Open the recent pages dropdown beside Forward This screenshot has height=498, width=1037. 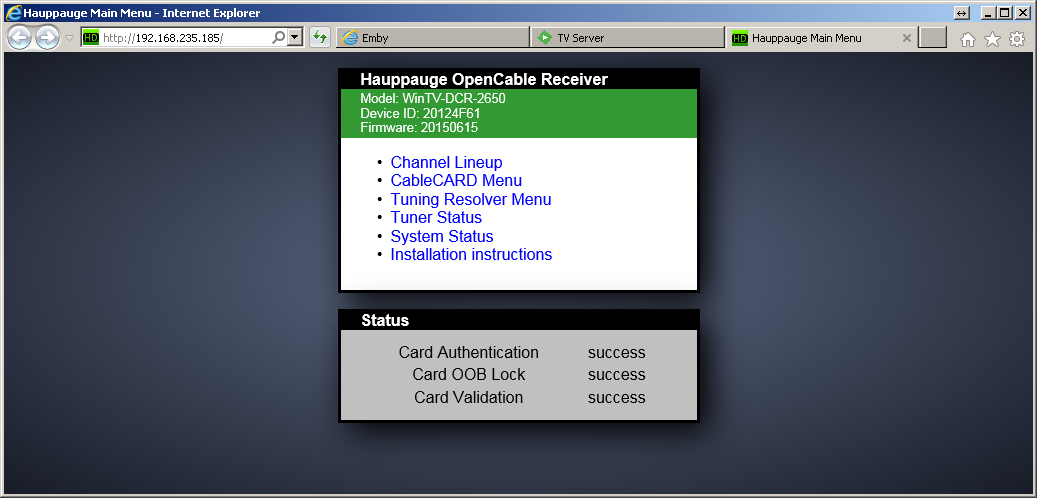point(69,38)
